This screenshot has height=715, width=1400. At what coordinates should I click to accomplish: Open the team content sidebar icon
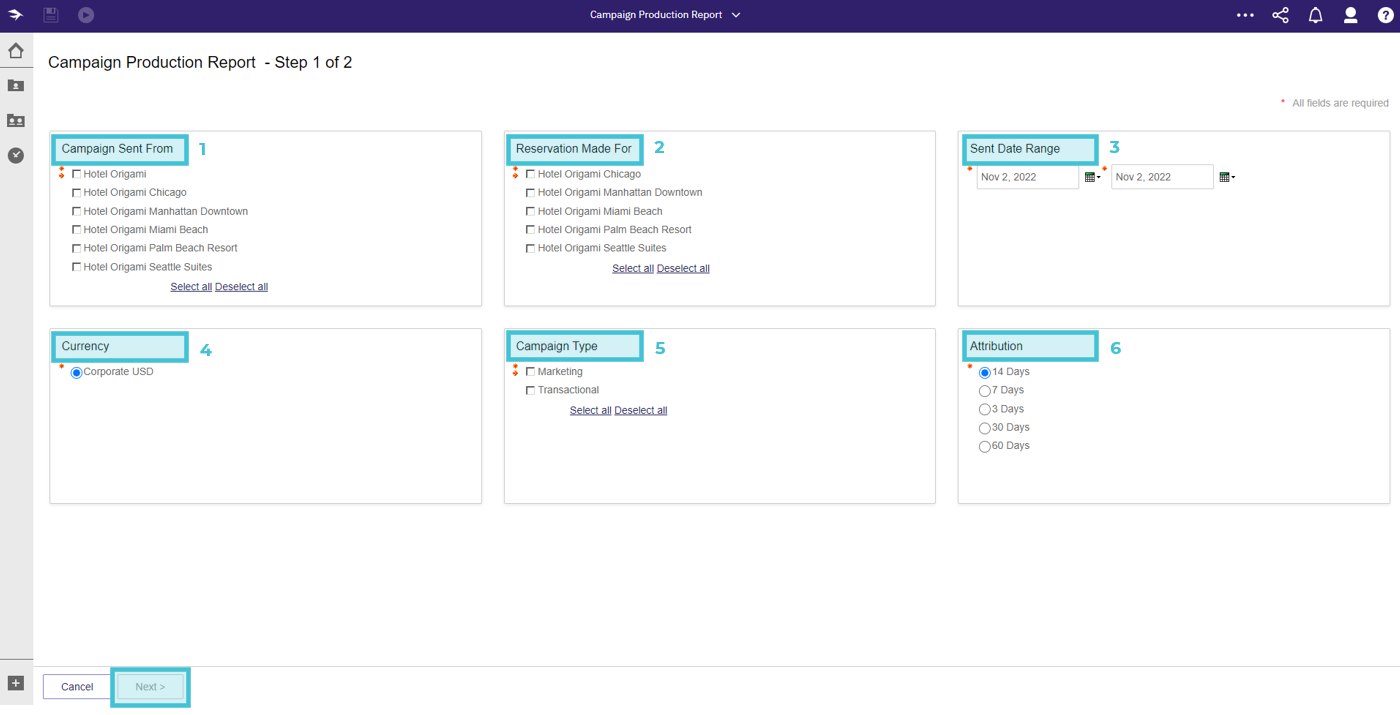pos(16,121)
